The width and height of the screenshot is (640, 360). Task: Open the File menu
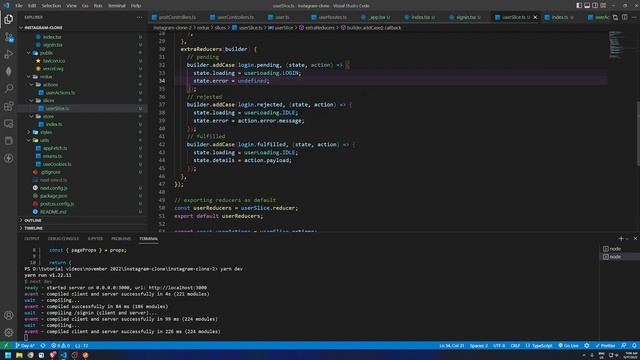point(19,6)
